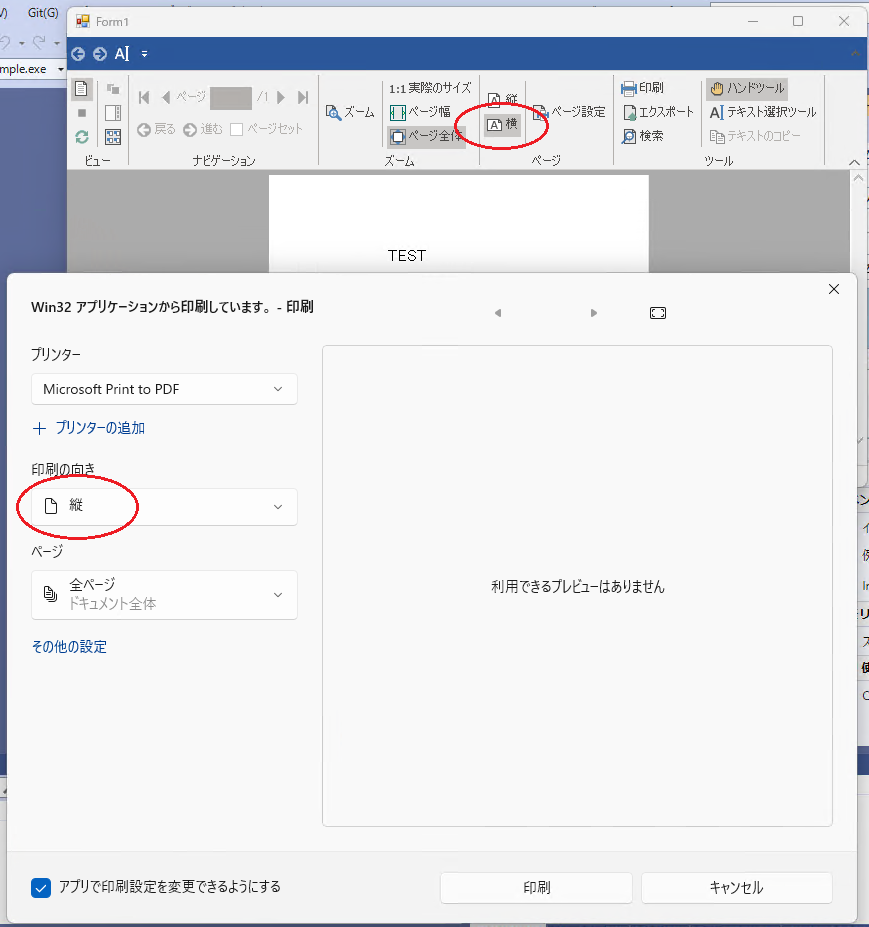Viewport: 869px width, 927px height.
Task: Select the テキスト選択ツール text selection tool
Action: (763, 112)
